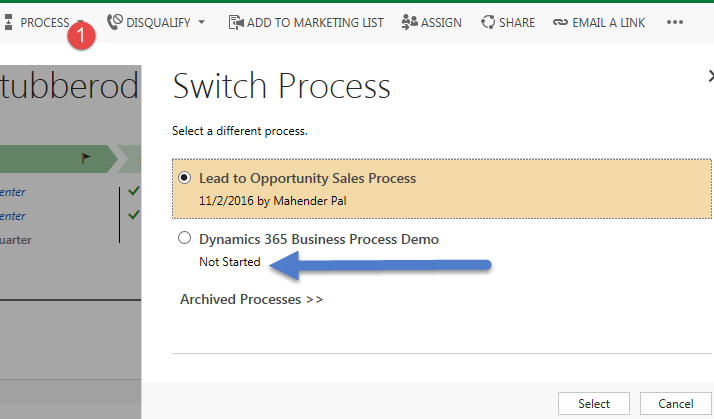Expand the Archived Processes section

point(251,299)
